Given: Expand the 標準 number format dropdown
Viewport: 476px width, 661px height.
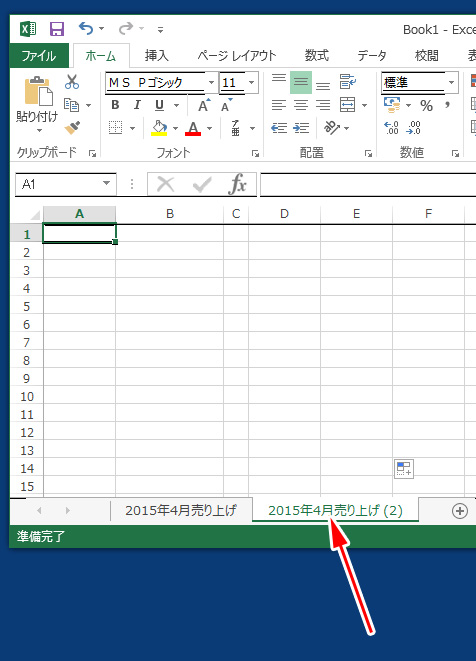Looking at the screenshot, I should tap(452, 82).
